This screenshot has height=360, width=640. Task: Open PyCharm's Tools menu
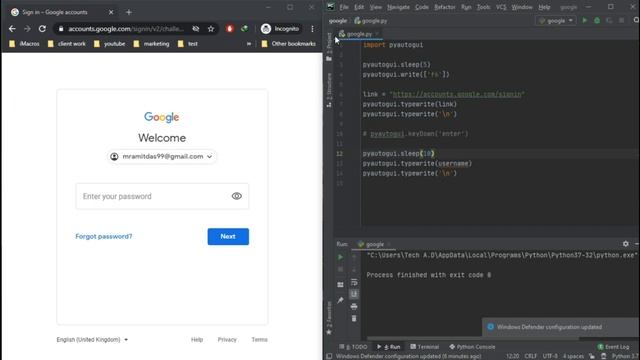pyautogui.click(x=483, y=7)
